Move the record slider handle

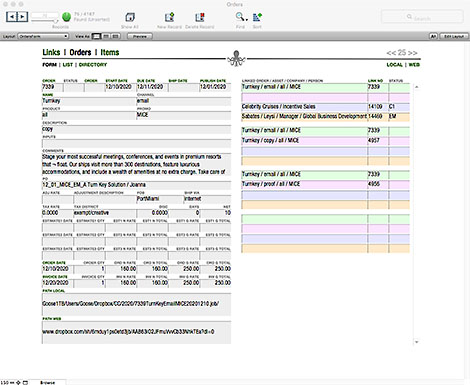click(x=55, y=21)
